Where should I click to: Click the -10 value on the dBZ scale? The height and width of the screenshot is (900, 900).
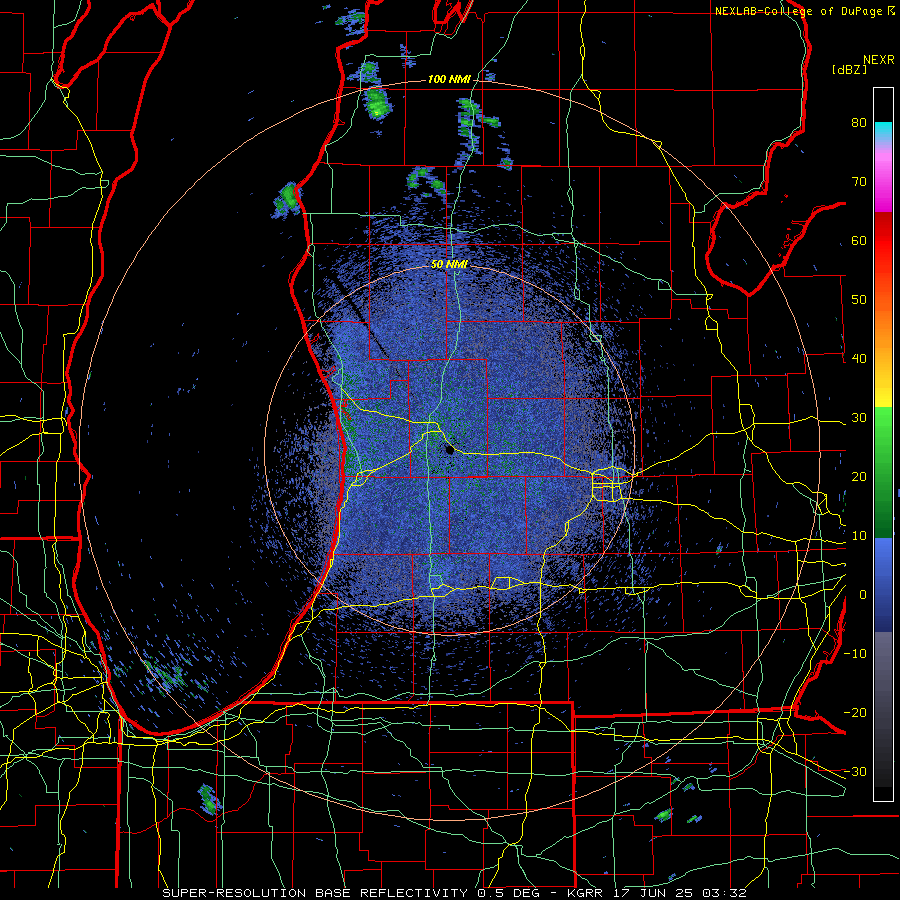pyautogui.click(x=855, y=654)
